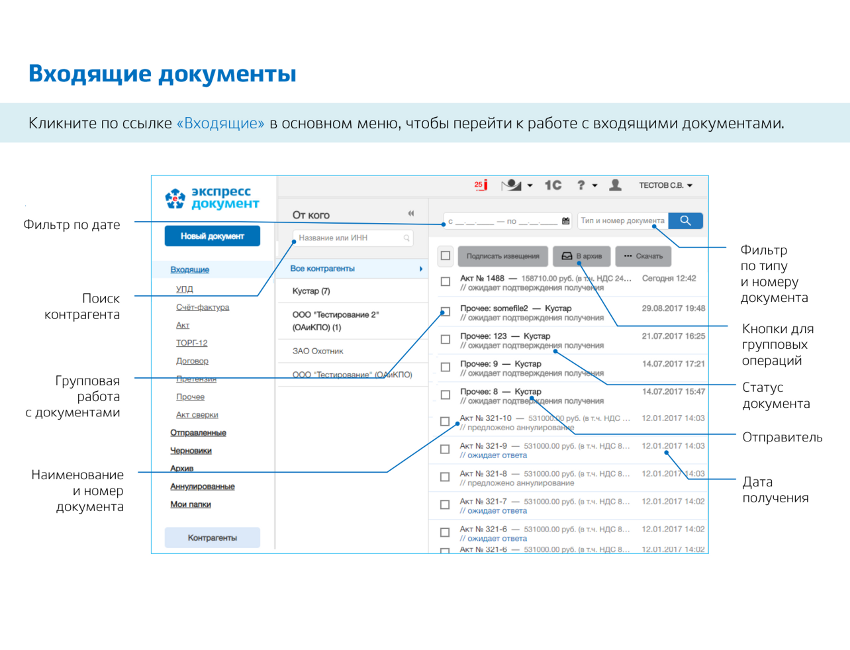This screenshot has height=650, width=850.
Task: Open the Прочее link in sidebar
Action: tap(190, 396)
